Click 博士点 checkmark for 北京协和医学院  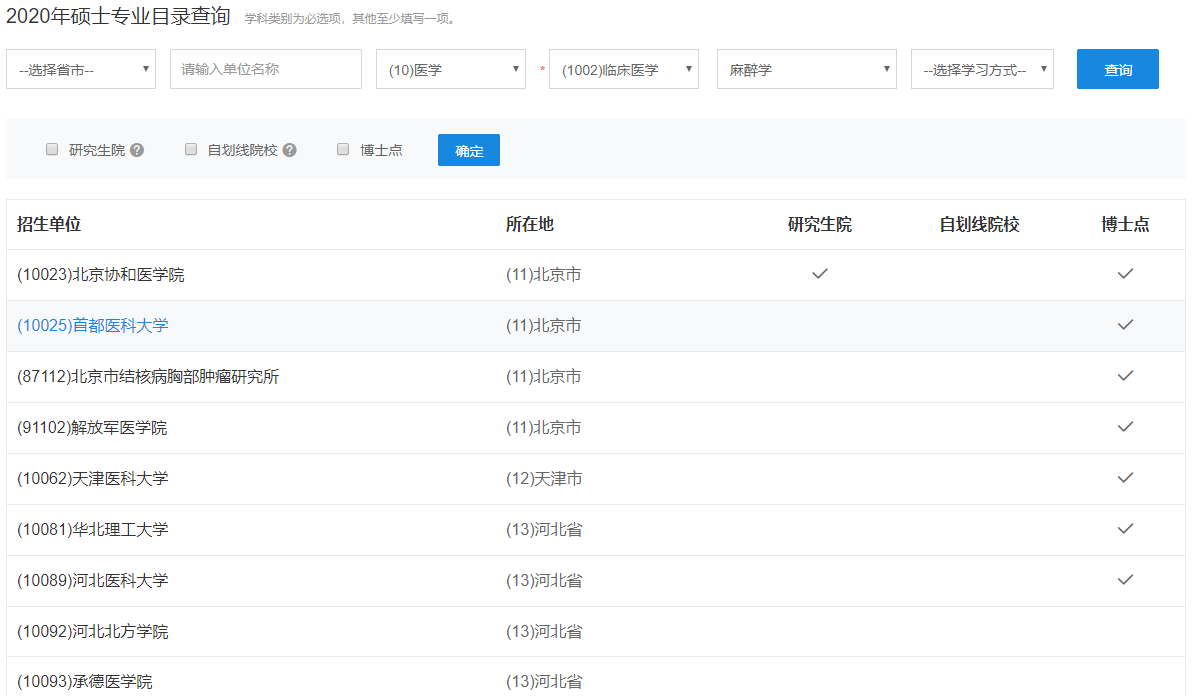(1125, 274)
